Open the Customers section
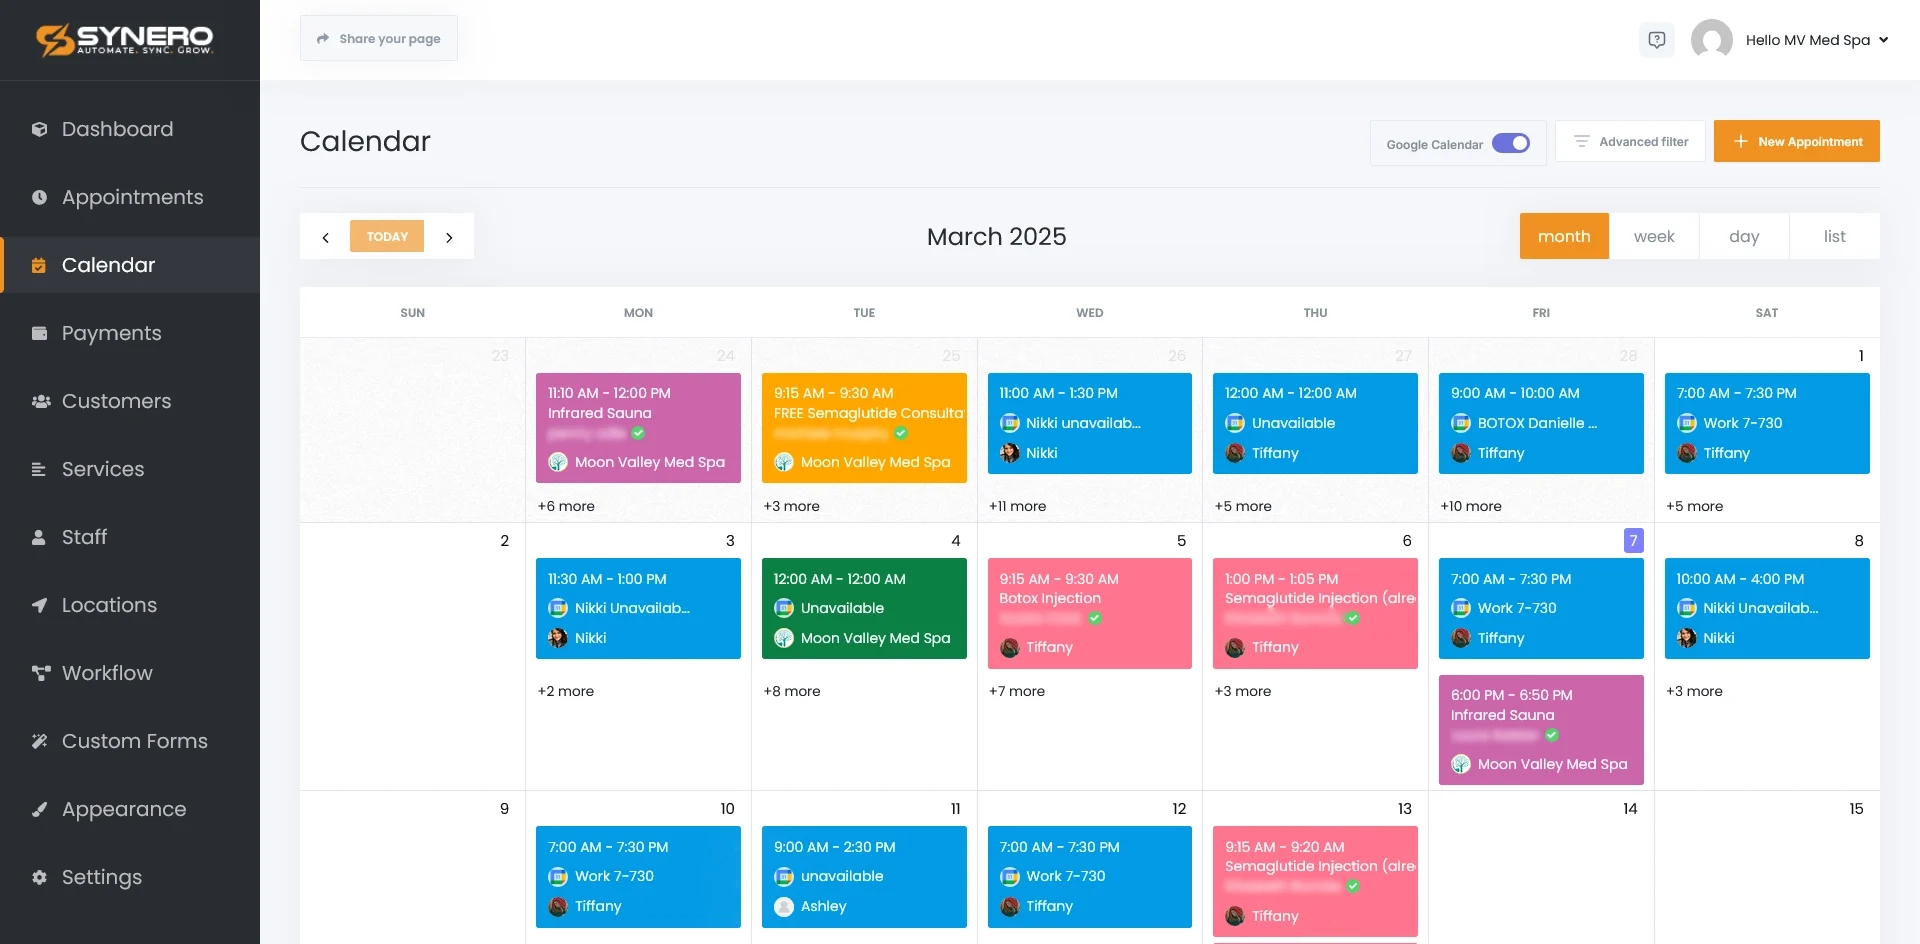This screenshot has width=1920, height=944. point(40,401)
